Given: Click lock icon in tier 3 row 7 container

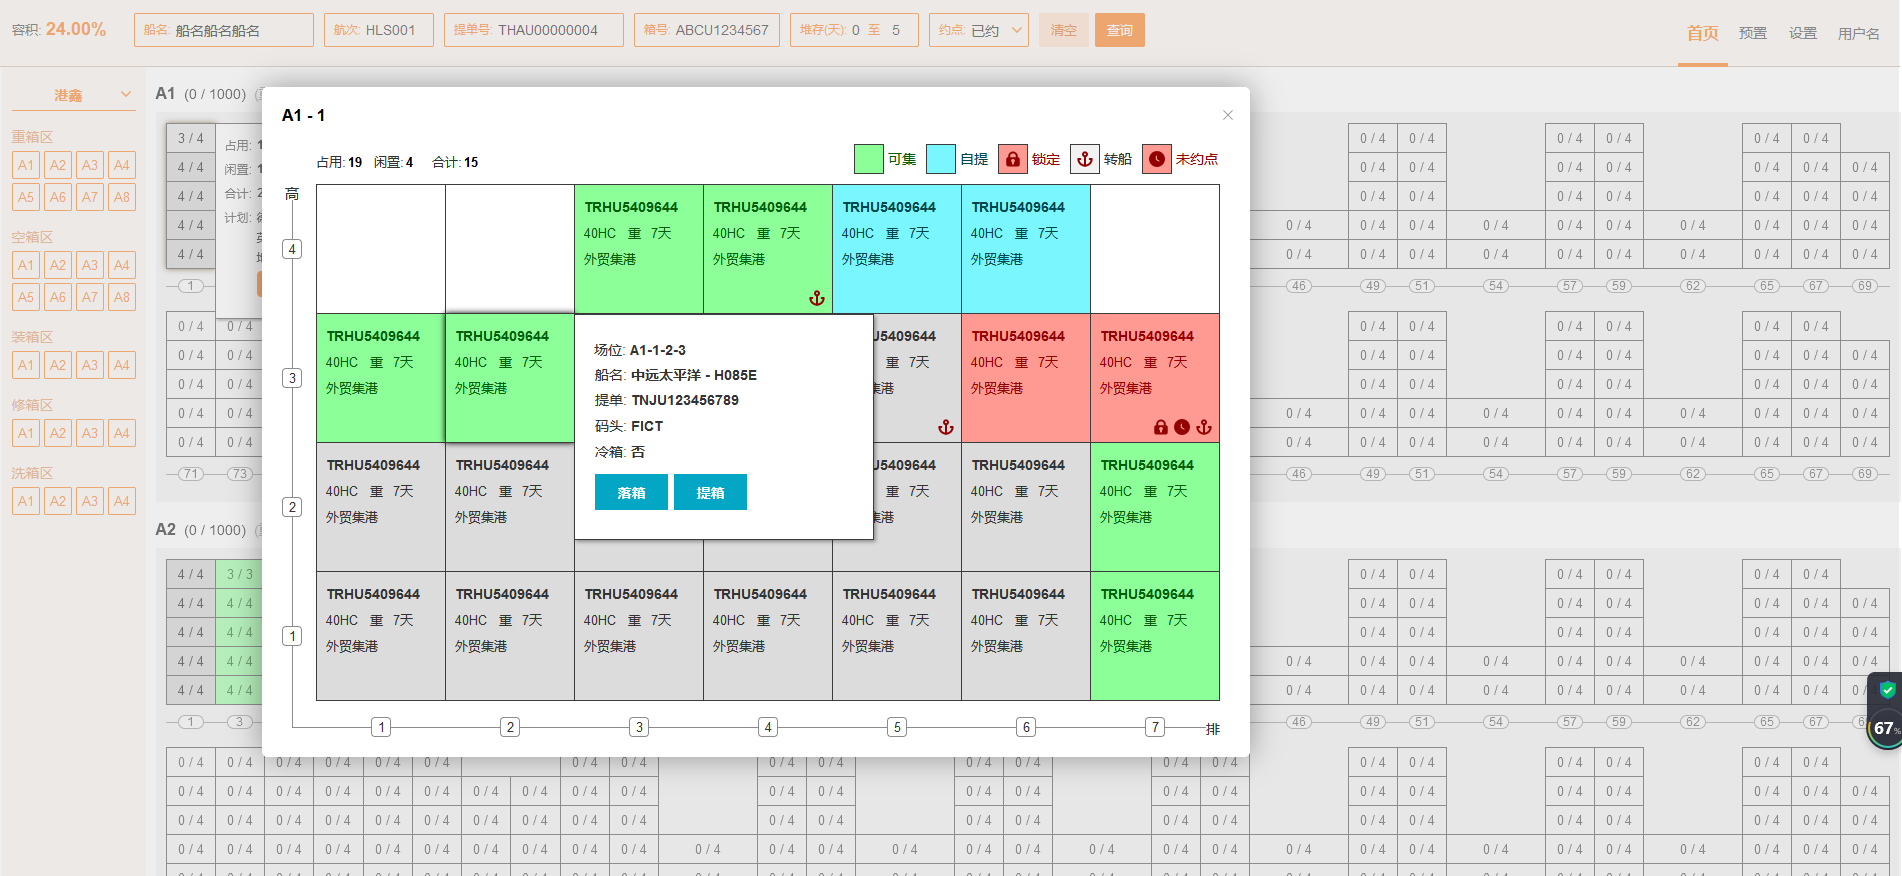Looking at the screenshot, I should click(x=1161, y=427).
